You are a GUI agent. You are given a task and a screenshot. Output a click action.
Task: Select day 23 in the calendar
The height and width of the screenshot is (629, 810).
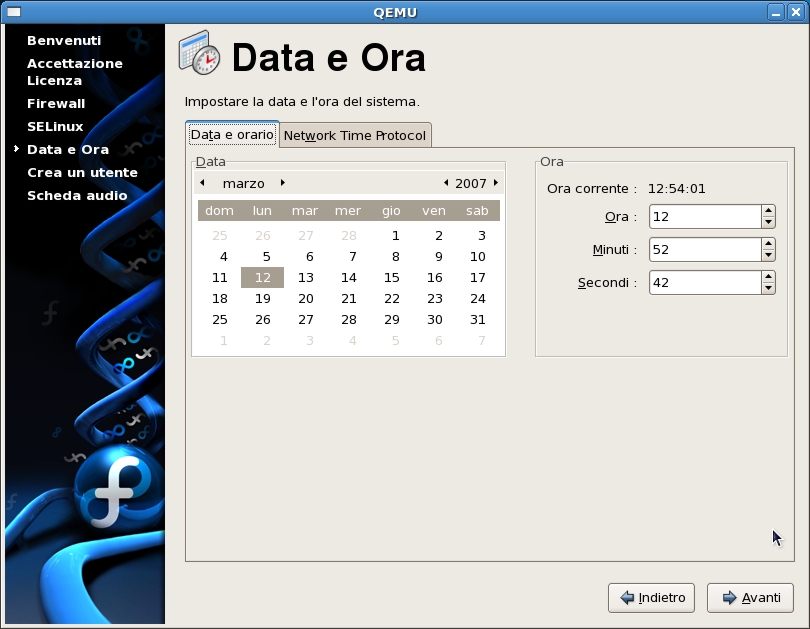tap(434, 299)
